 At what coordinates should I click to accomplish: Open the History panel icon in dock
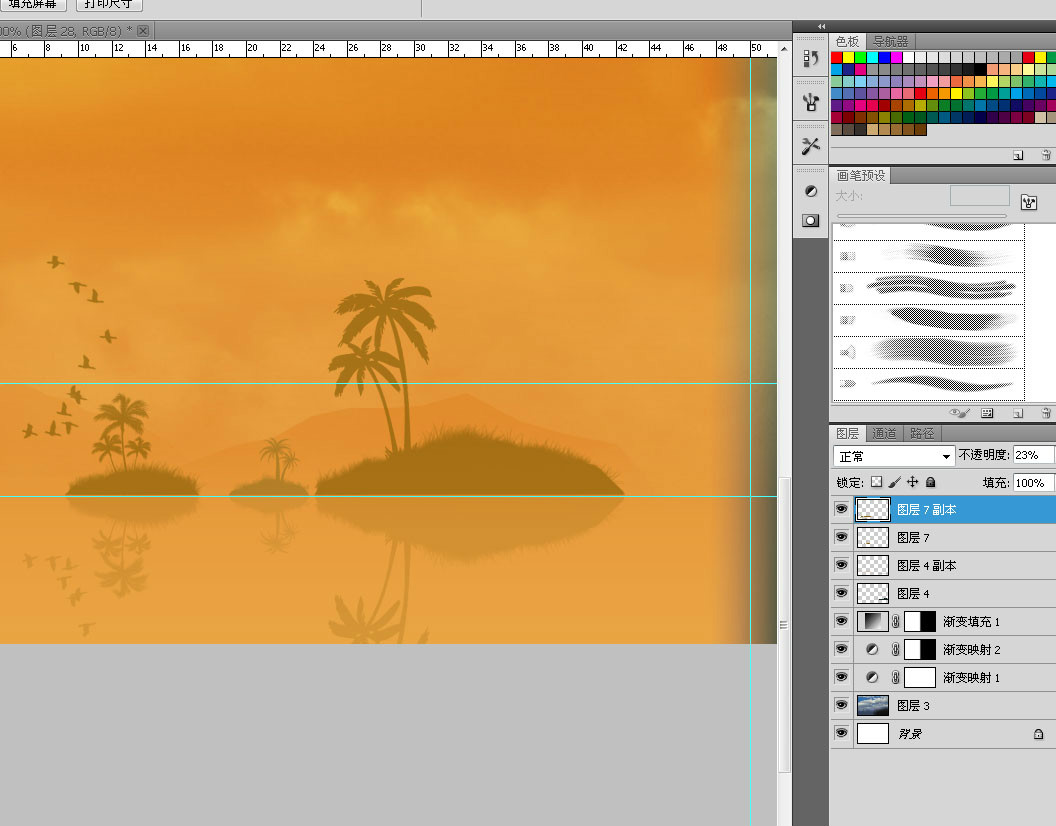tap(811, 59)
